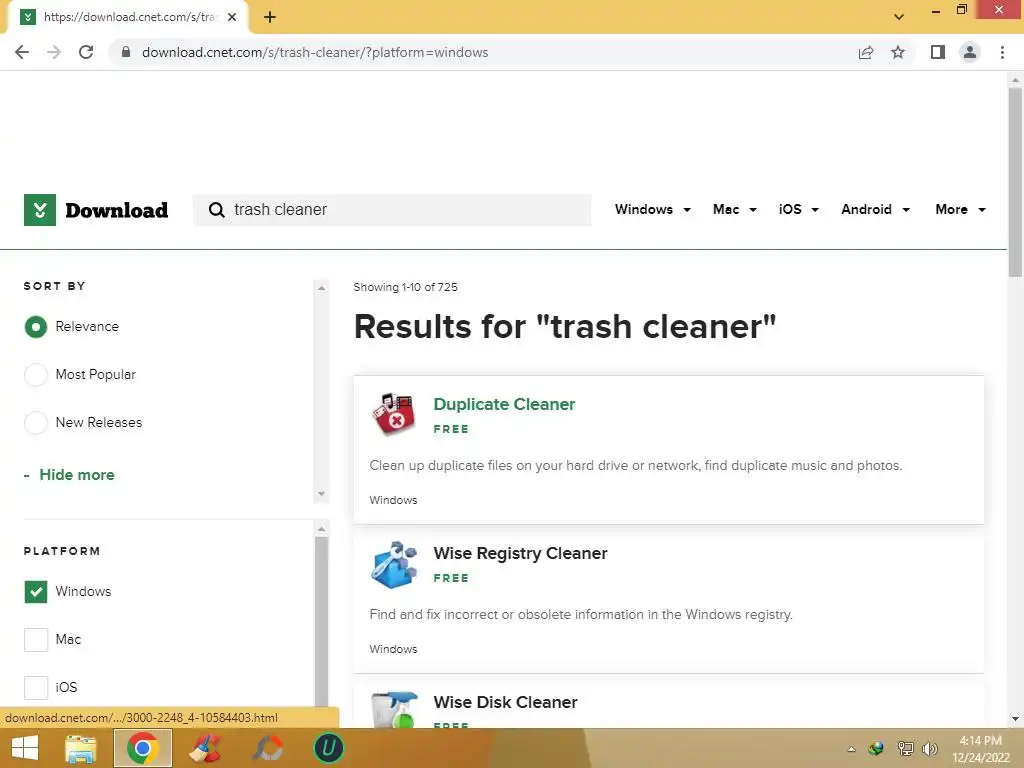Viewport: 1024px width, 768px height.
Task: Check the Mac platform filter
Action: pos(36,639)
